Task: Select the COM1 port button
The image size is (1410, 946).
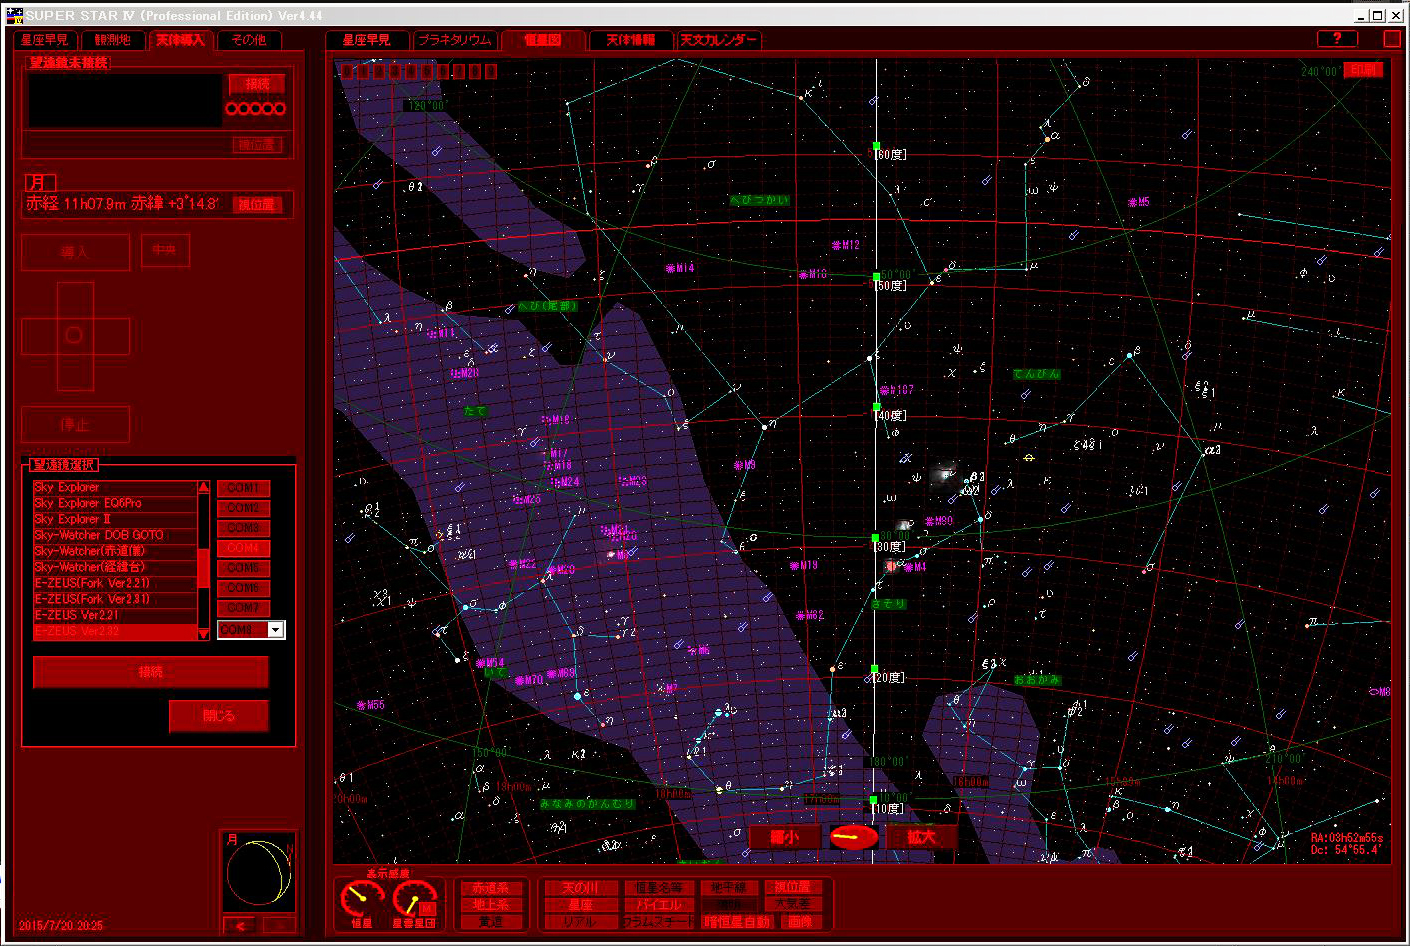Action: (243, 488)
